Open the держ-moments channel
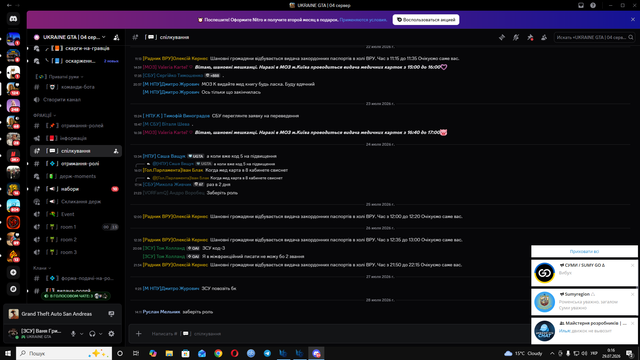 tap(76, 176)
